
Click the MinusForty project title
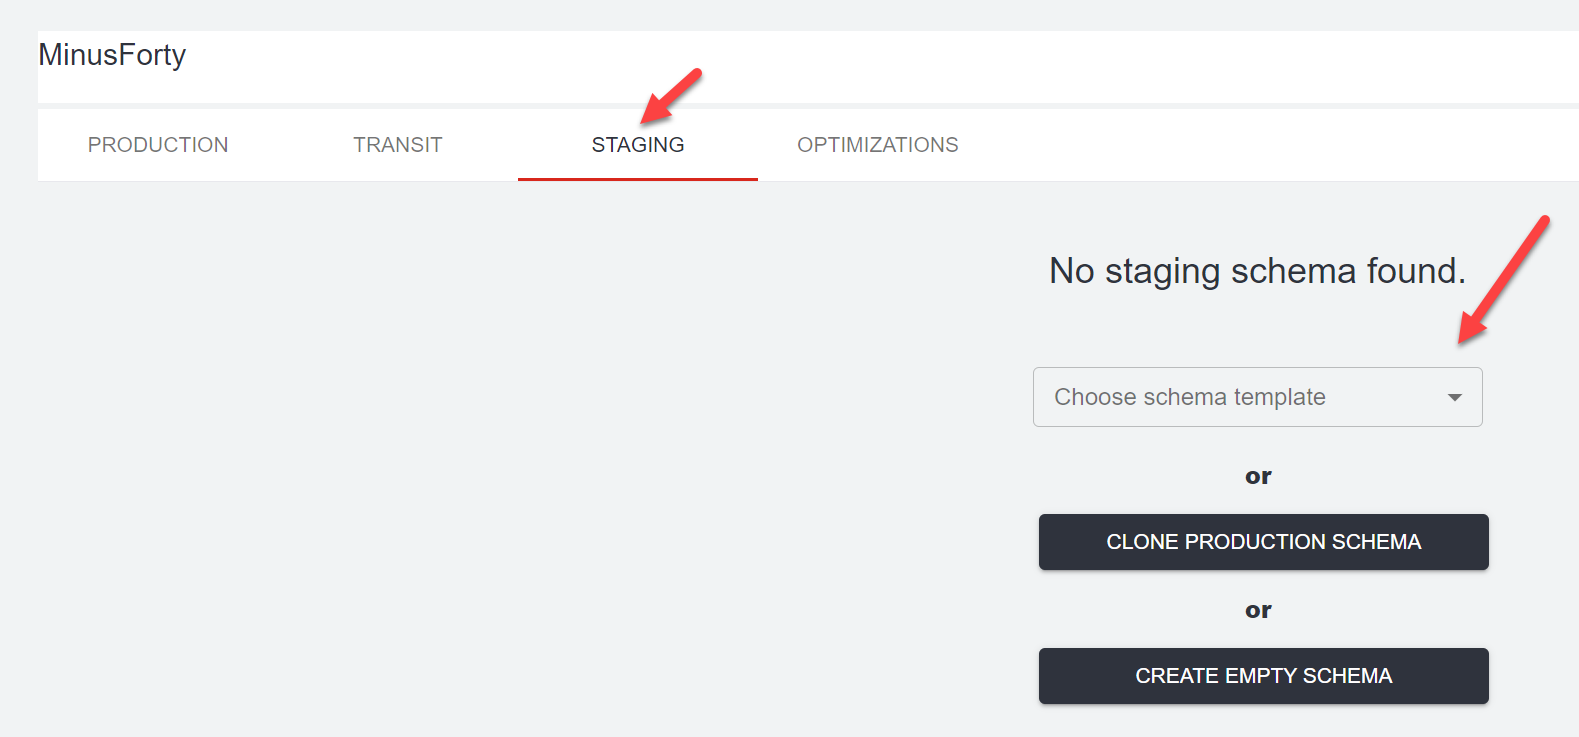(112, 55)
